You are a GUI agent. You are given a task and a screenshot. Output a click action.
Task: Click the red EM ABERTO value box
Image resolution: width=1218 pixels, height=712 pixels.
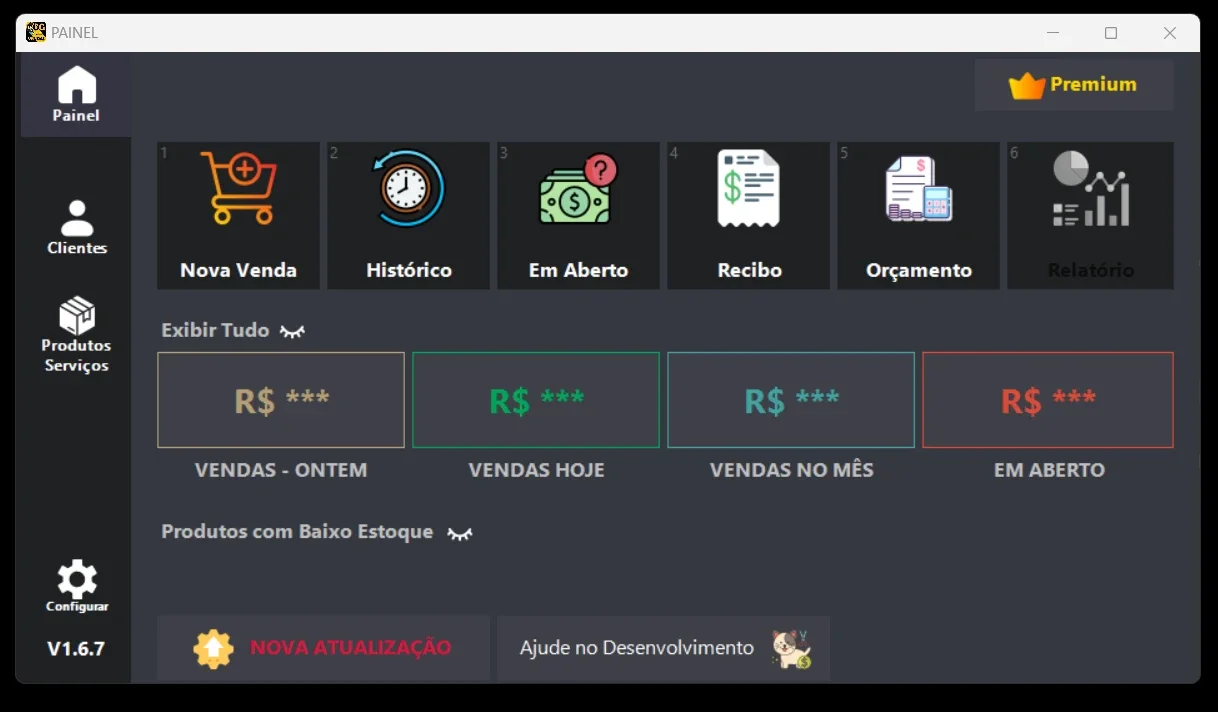pos(1048,400)
